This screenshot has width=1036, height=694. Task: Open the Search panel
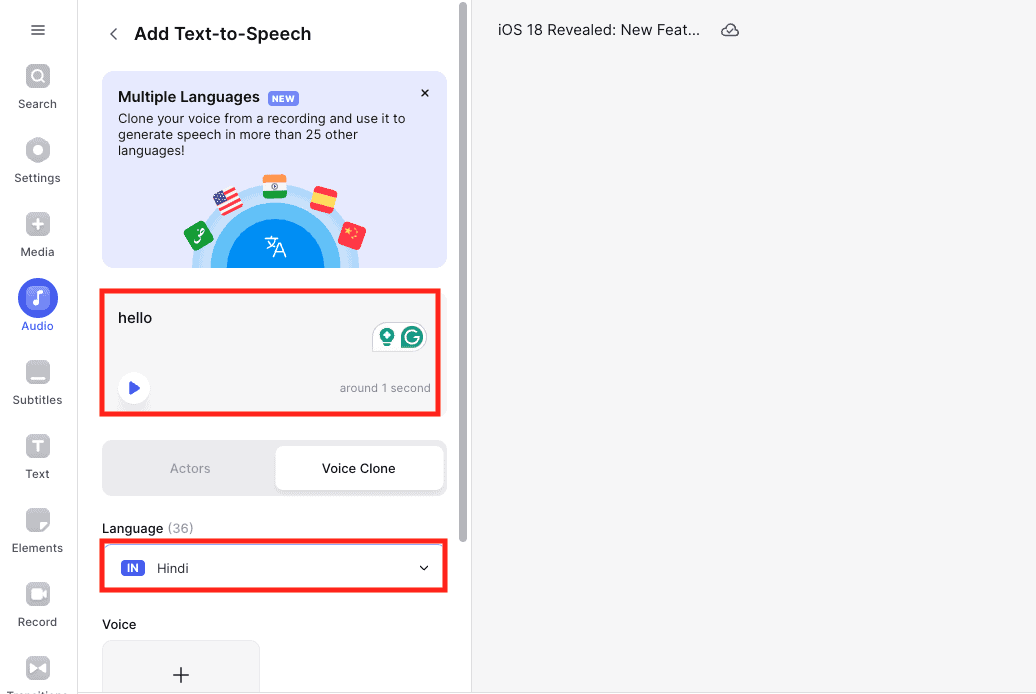(x=38, y=86)
